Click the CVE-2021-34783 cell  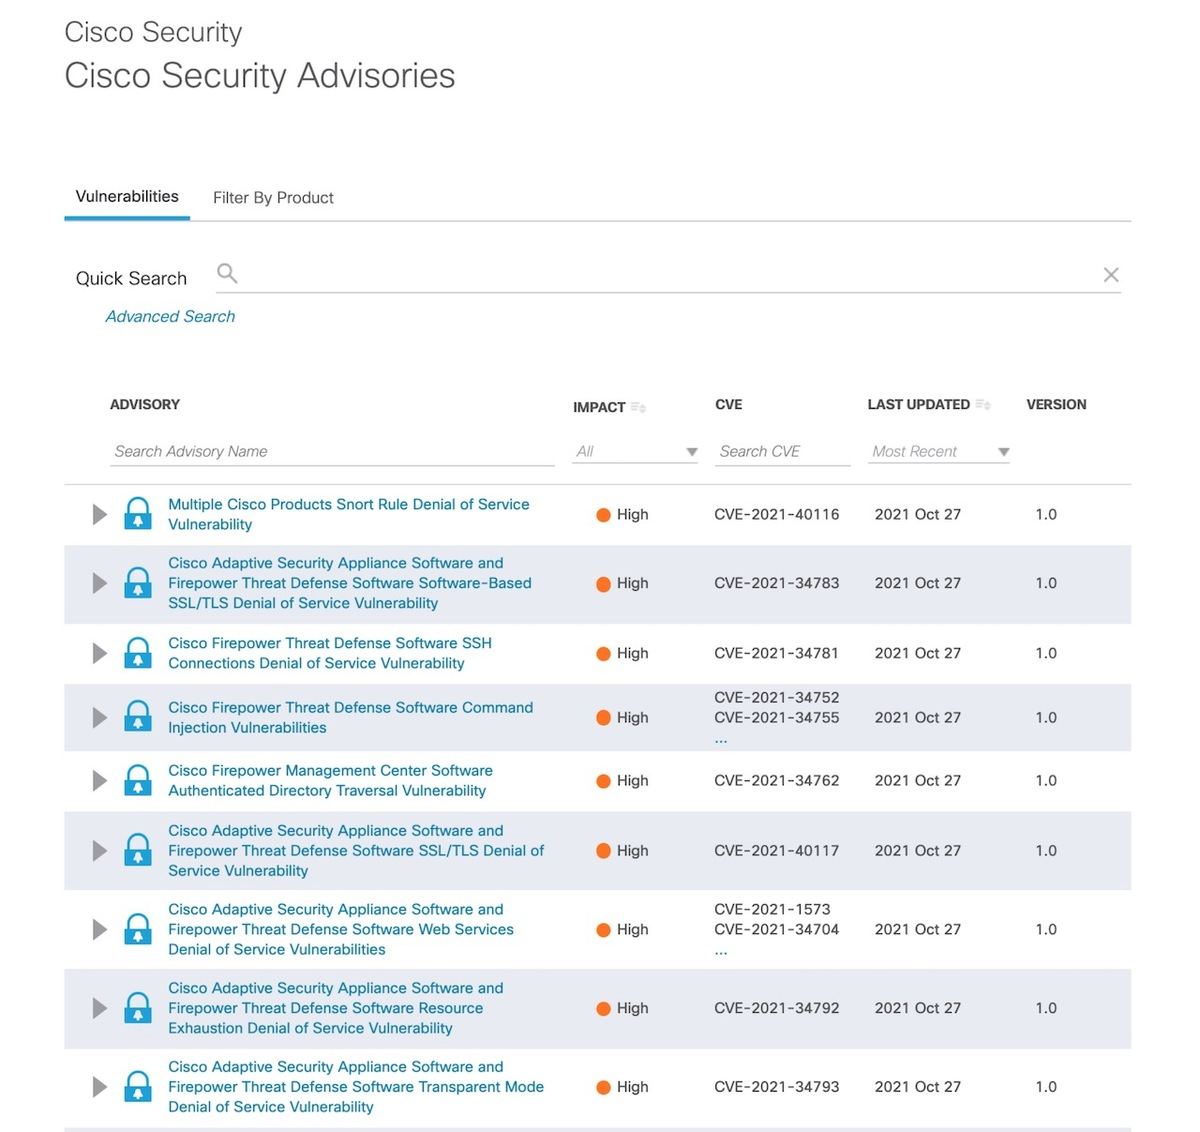point(777,583)
